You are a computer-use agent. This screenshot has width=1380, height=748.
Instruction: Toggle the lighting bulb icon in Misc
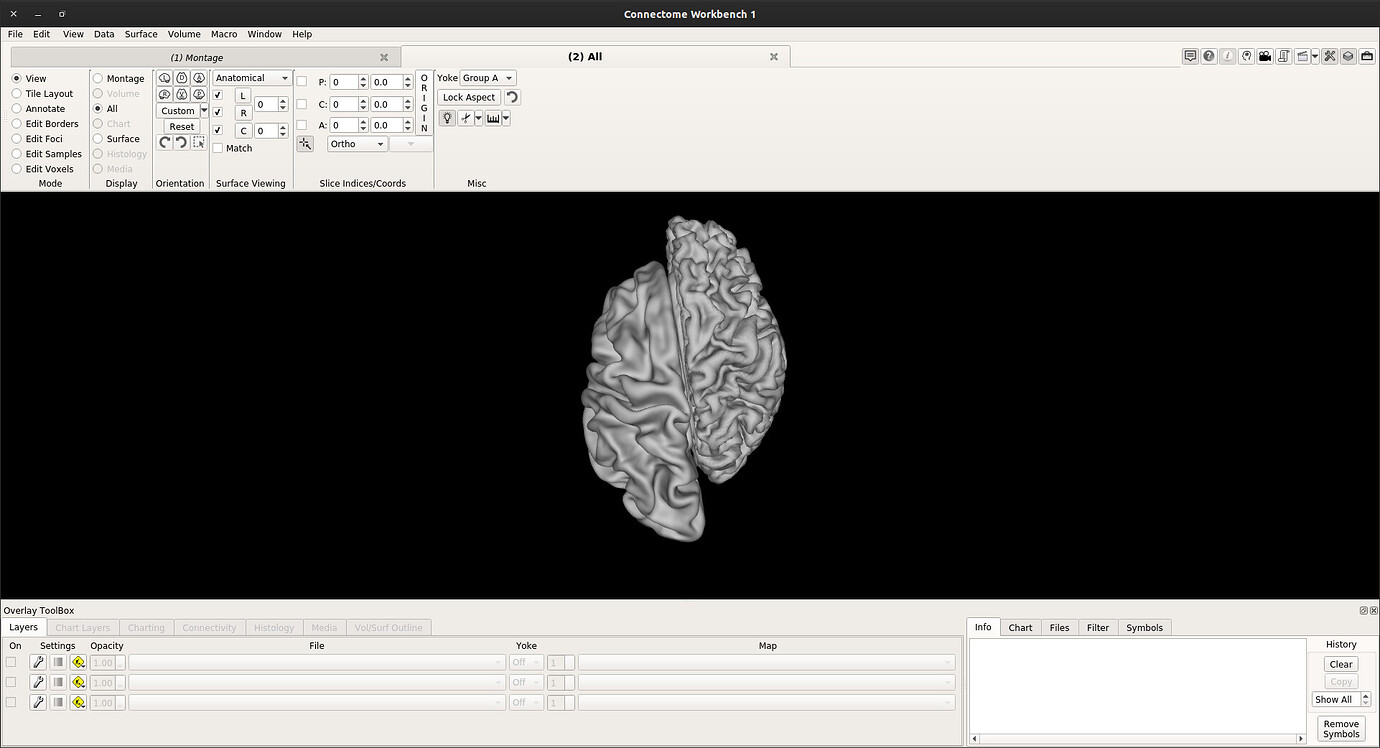(x=447, y=118)
